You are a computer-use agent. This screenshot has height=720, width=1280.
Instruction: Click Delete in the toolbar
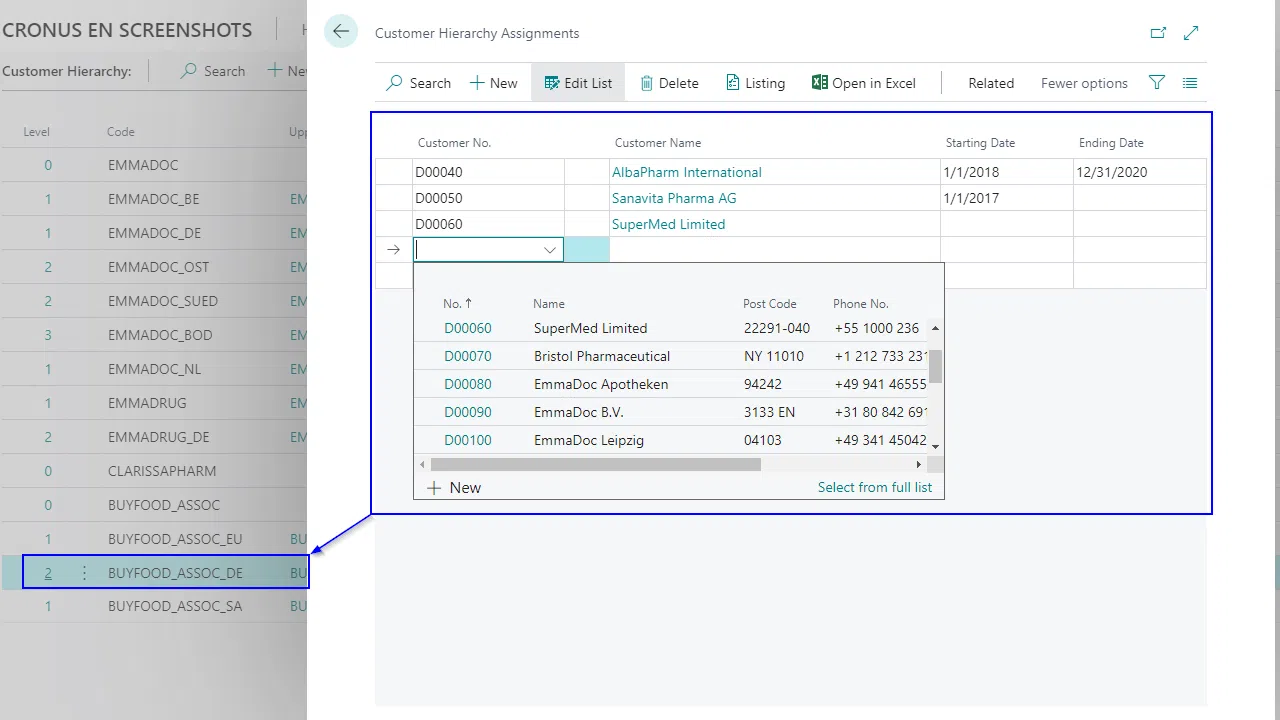pos(669,83)
